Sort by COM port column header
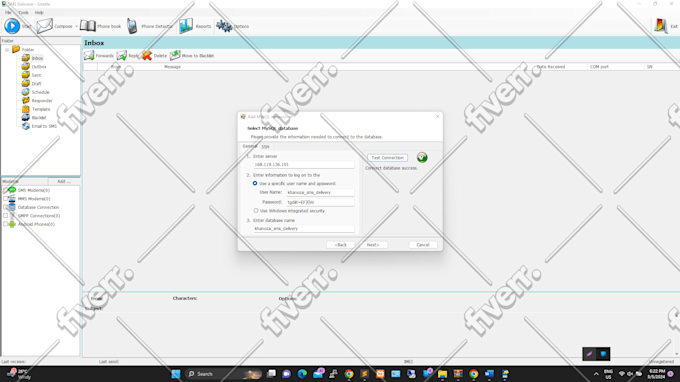Screen dimensions: 680x382 click(x=599, y=67)
